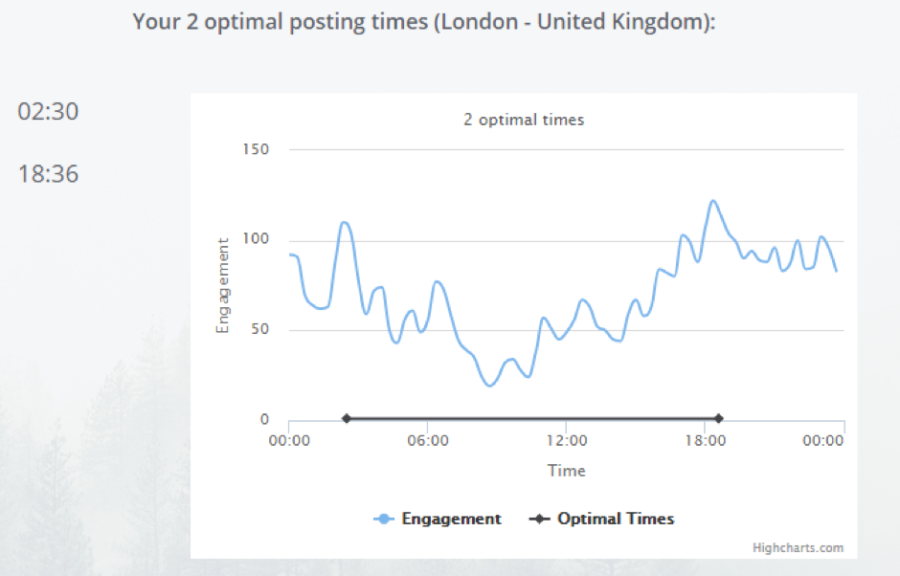Select the left diamond marker on the chart baseline
This screenshot has height=576, width=900.
tap(346, 418)
